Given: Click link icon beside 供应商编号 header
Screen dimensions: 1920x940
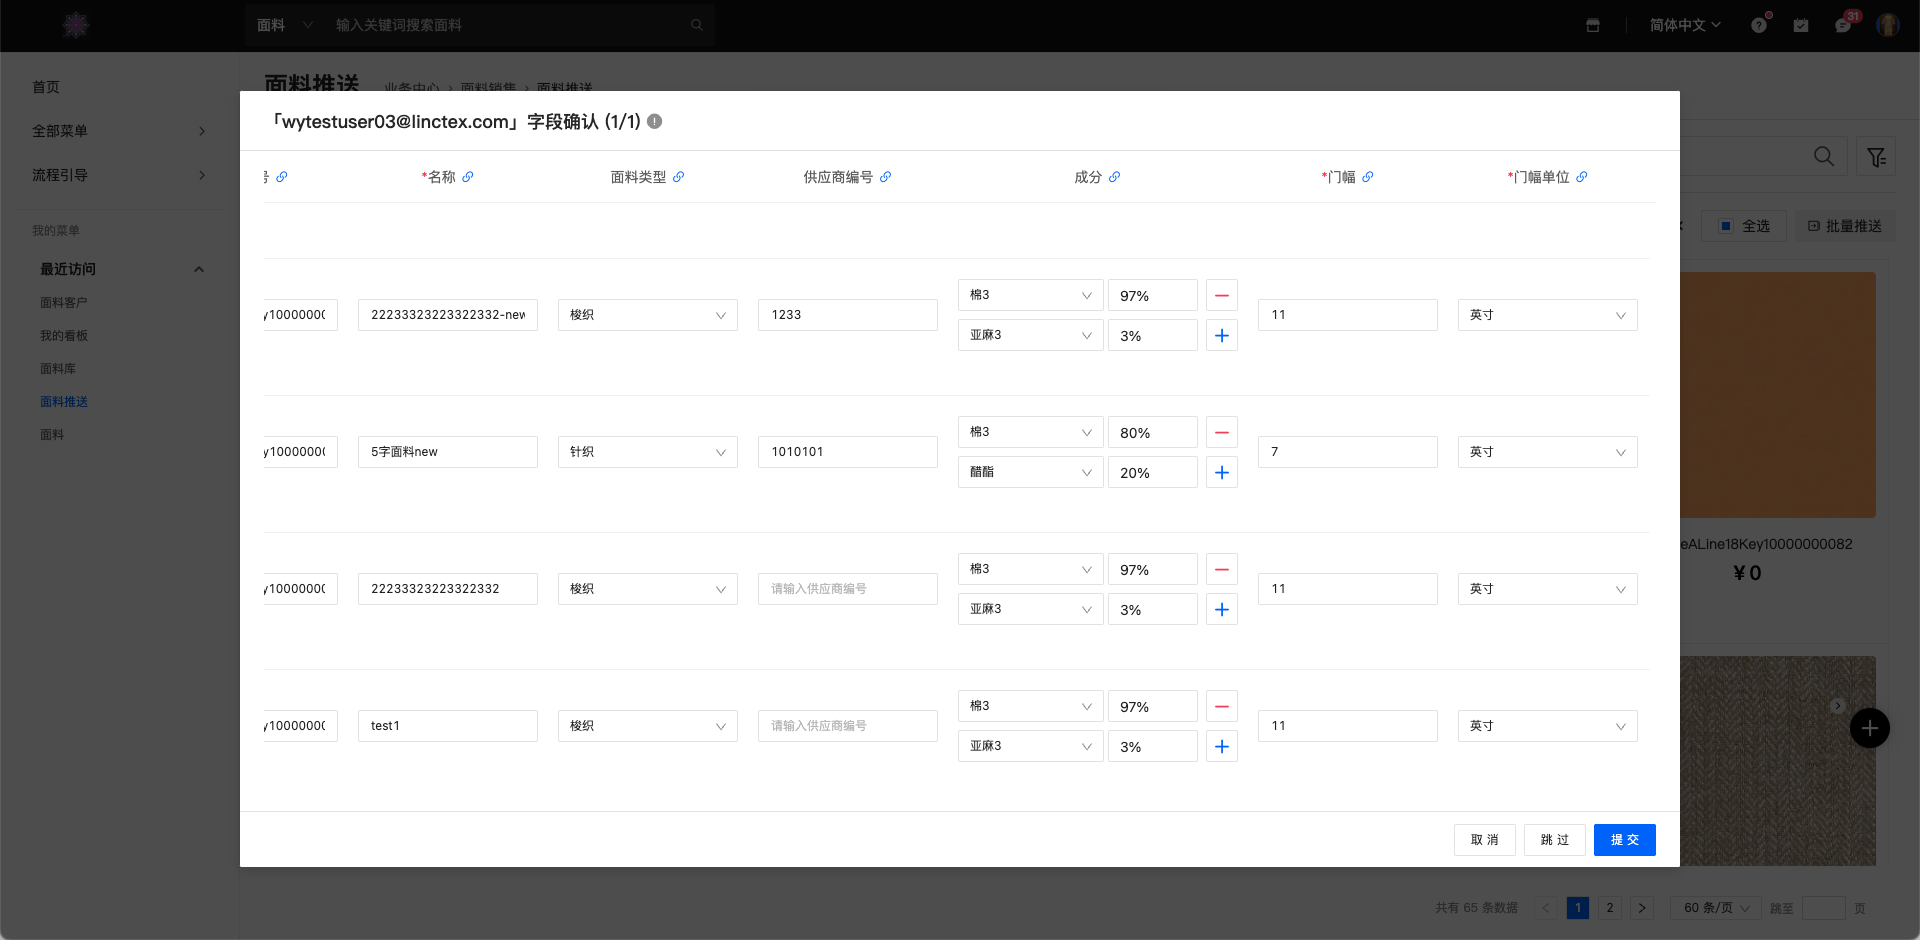Looking at the screenshot, I should 886,177.
